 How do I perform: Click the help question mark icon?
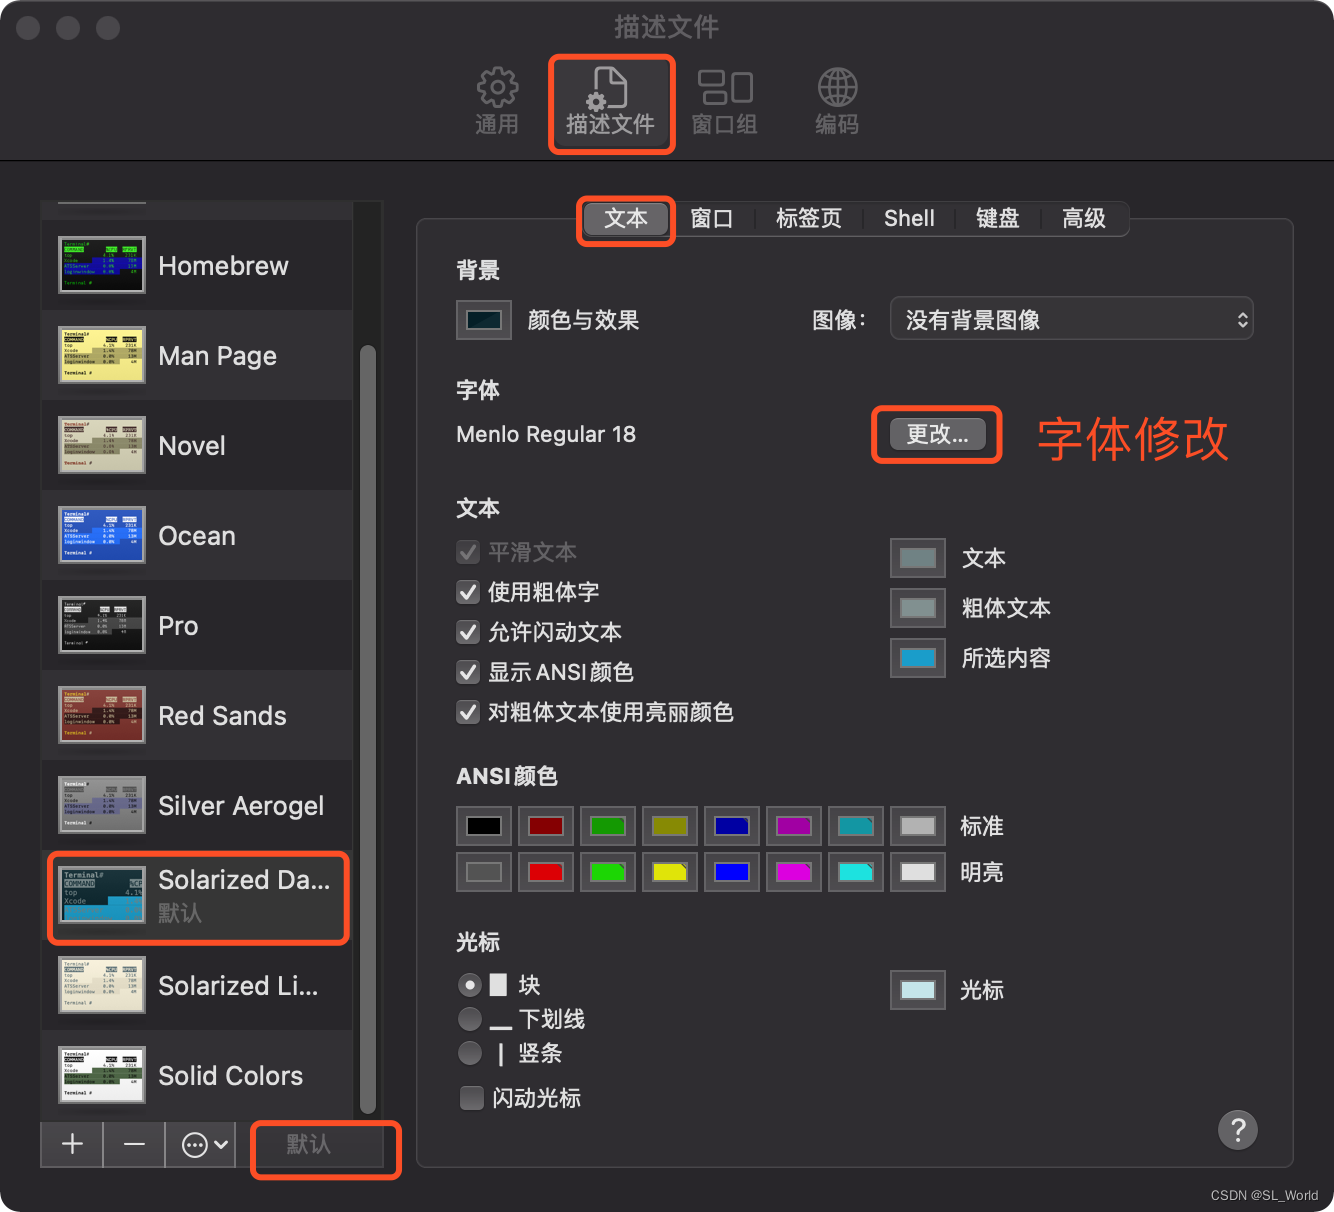coord(1238,1130)
